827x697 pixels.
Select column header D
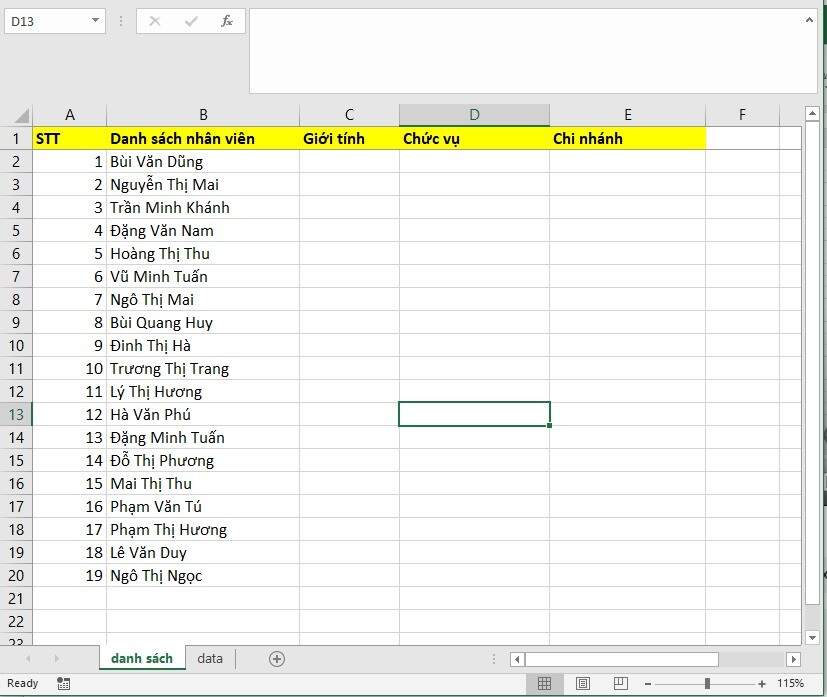(473, 114)
